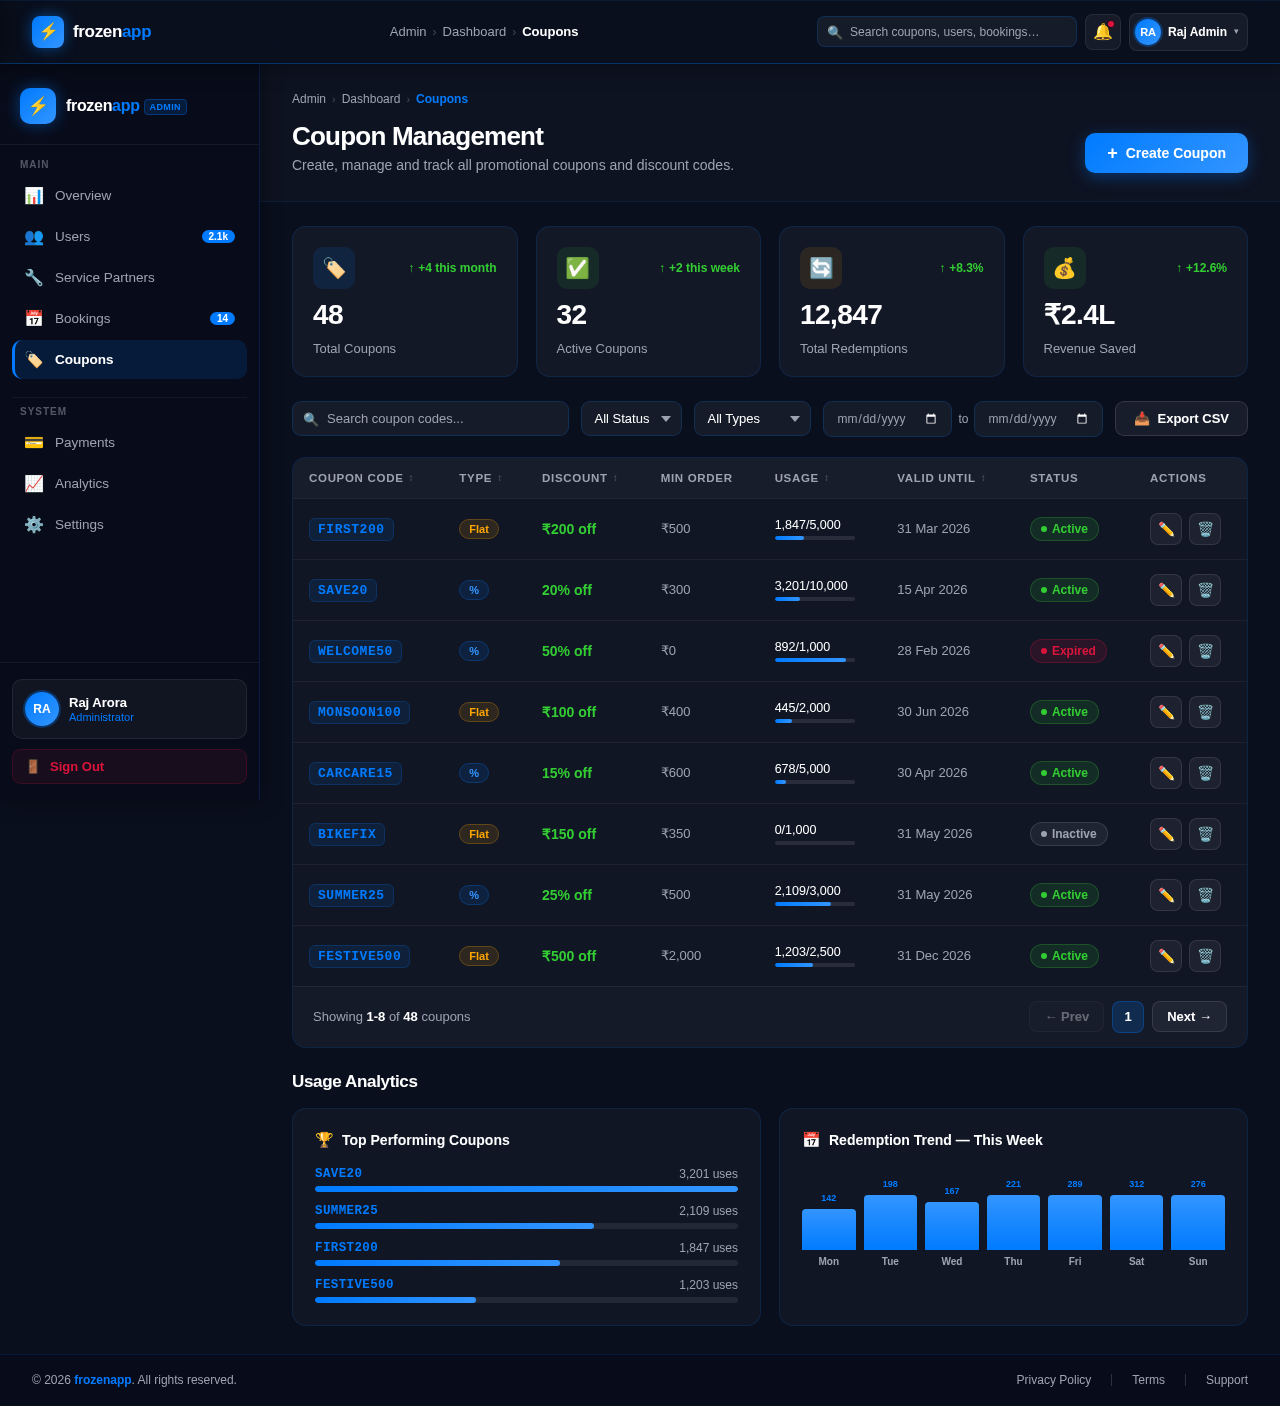1280x1406 pixels.
Task: Edit the FIRST200 coupon with pencil icon
Action: [x=1165, y=529]
